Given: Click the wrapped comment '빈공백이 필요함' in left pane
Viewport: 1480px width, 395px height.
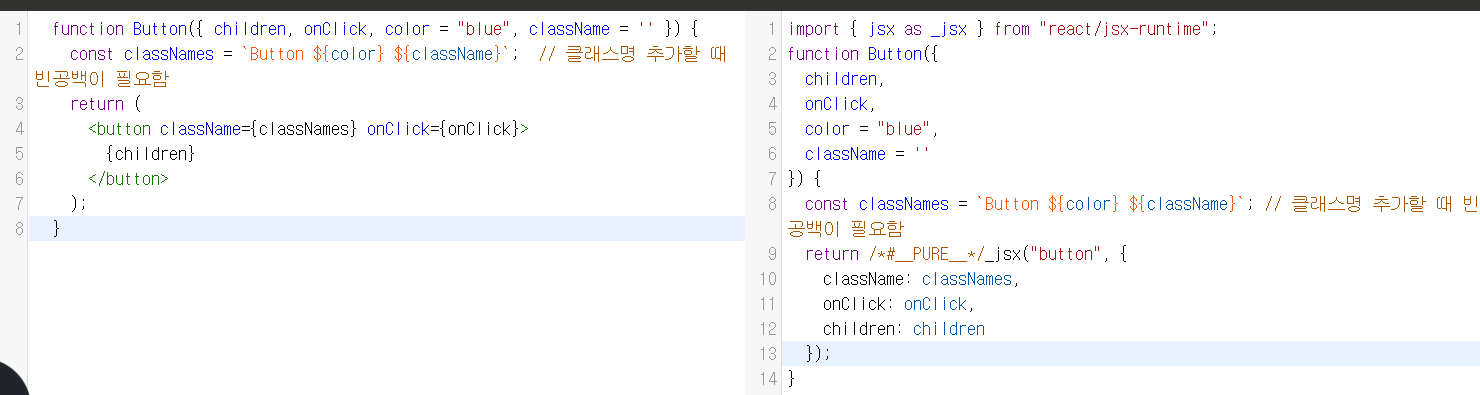Looking at the screenshot, I should click(101, 79).
